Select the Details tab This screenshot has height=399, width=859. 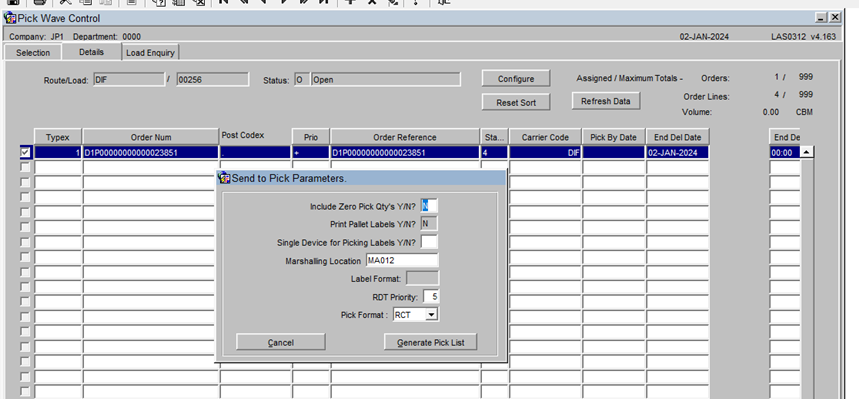pos(91,52)
